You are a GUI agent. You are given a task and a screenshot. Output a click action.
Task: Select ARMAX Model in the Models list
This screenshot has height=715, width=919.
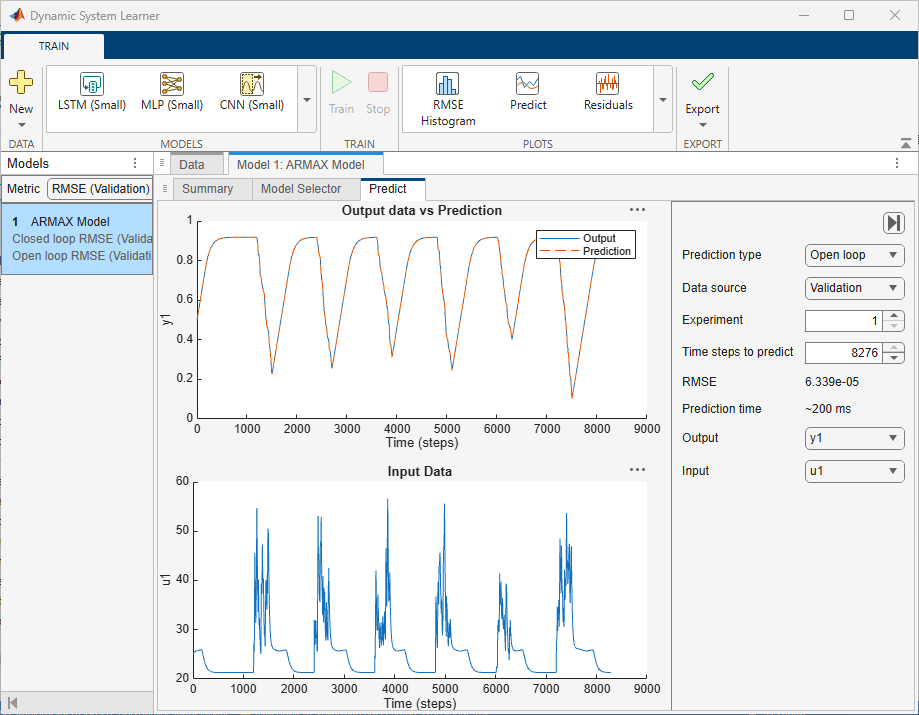(77, 239)
